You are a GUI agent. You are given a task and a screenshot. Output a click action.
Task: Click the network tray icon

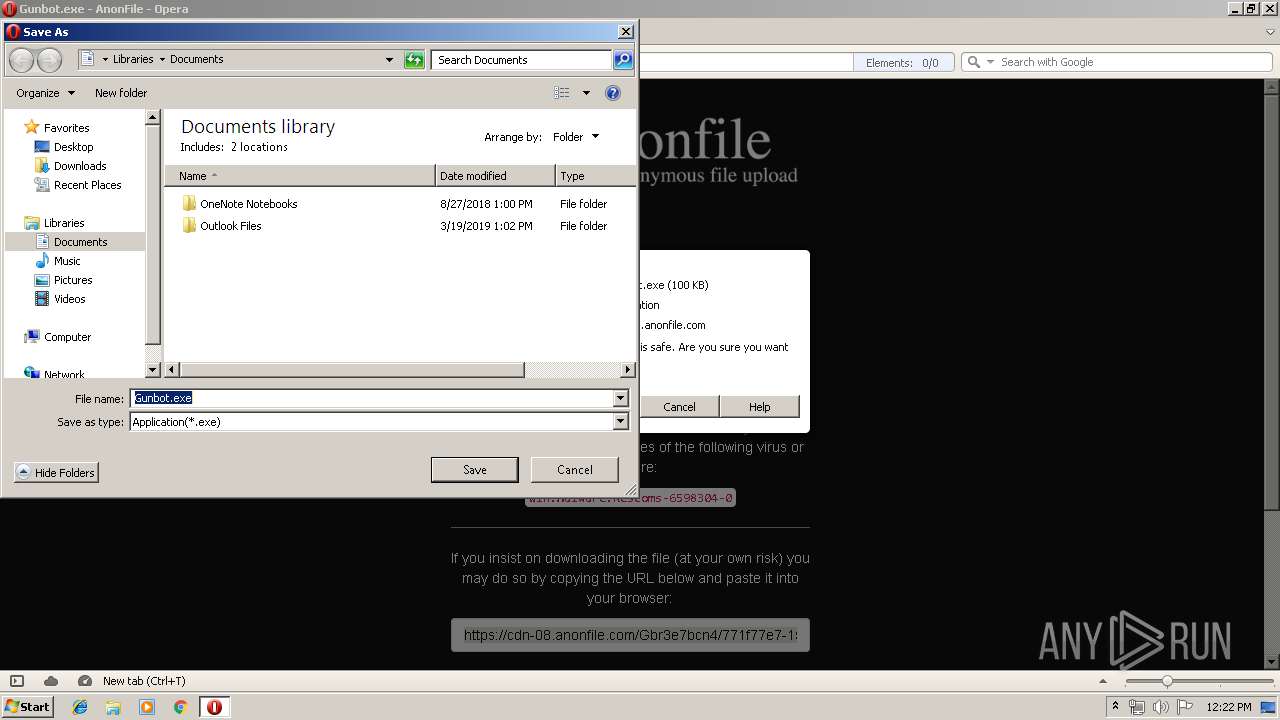(x=1137, y=707)
